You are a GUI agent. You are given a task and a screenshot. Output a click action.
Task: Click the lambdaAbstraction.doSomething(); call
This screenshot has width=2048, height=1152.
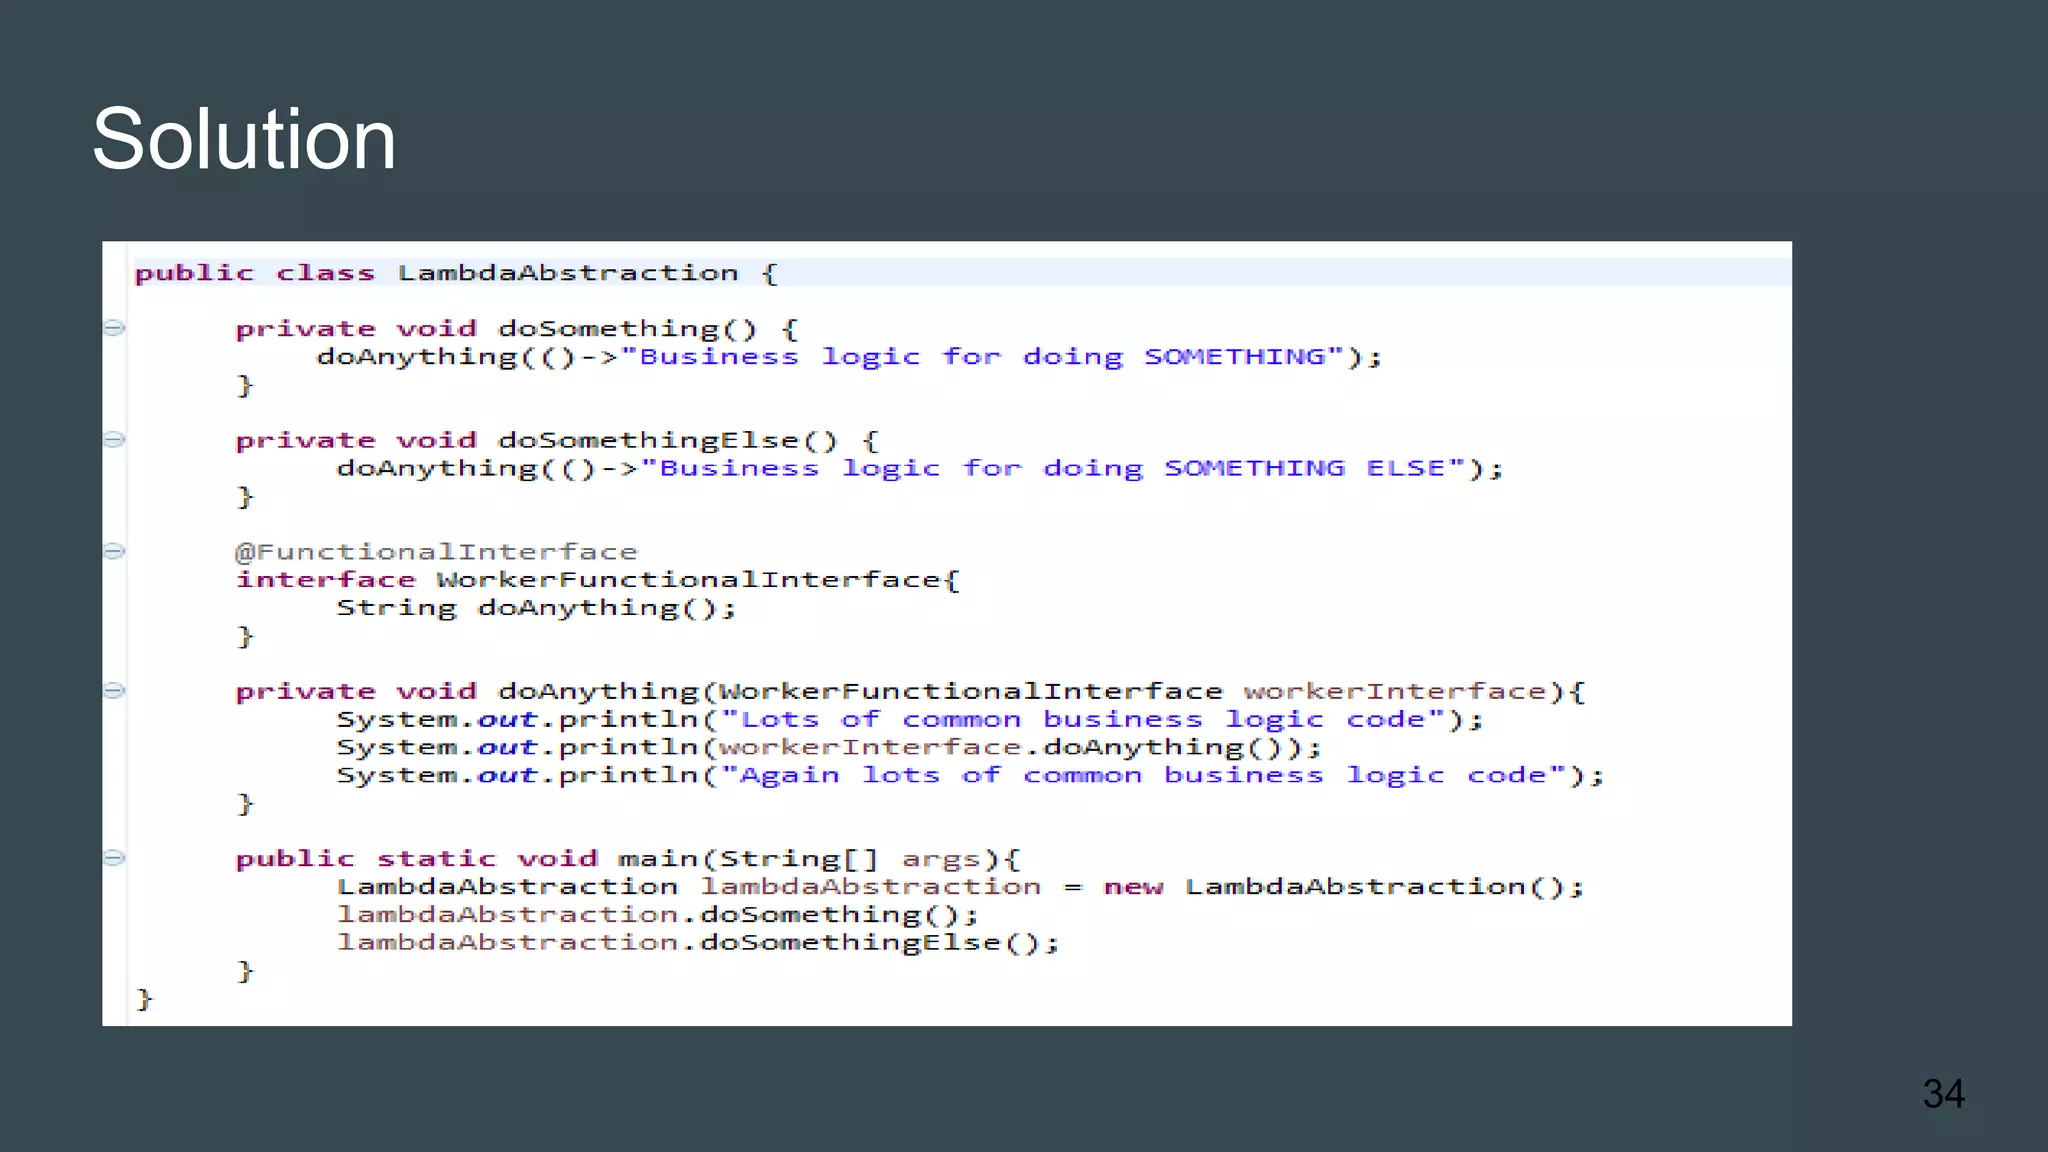[656, 915]
